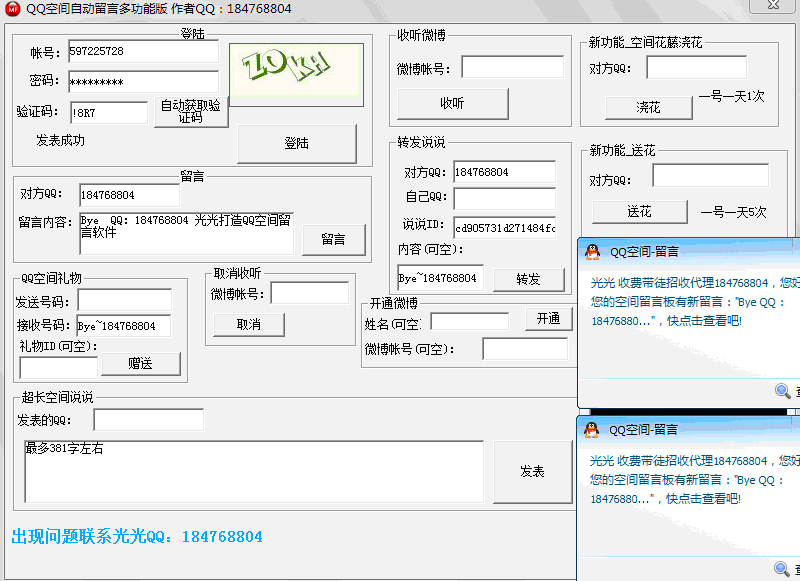Click the 对方QQ field in 转发说说
This screenshot has width=800, height=581.
coord(505,172)
